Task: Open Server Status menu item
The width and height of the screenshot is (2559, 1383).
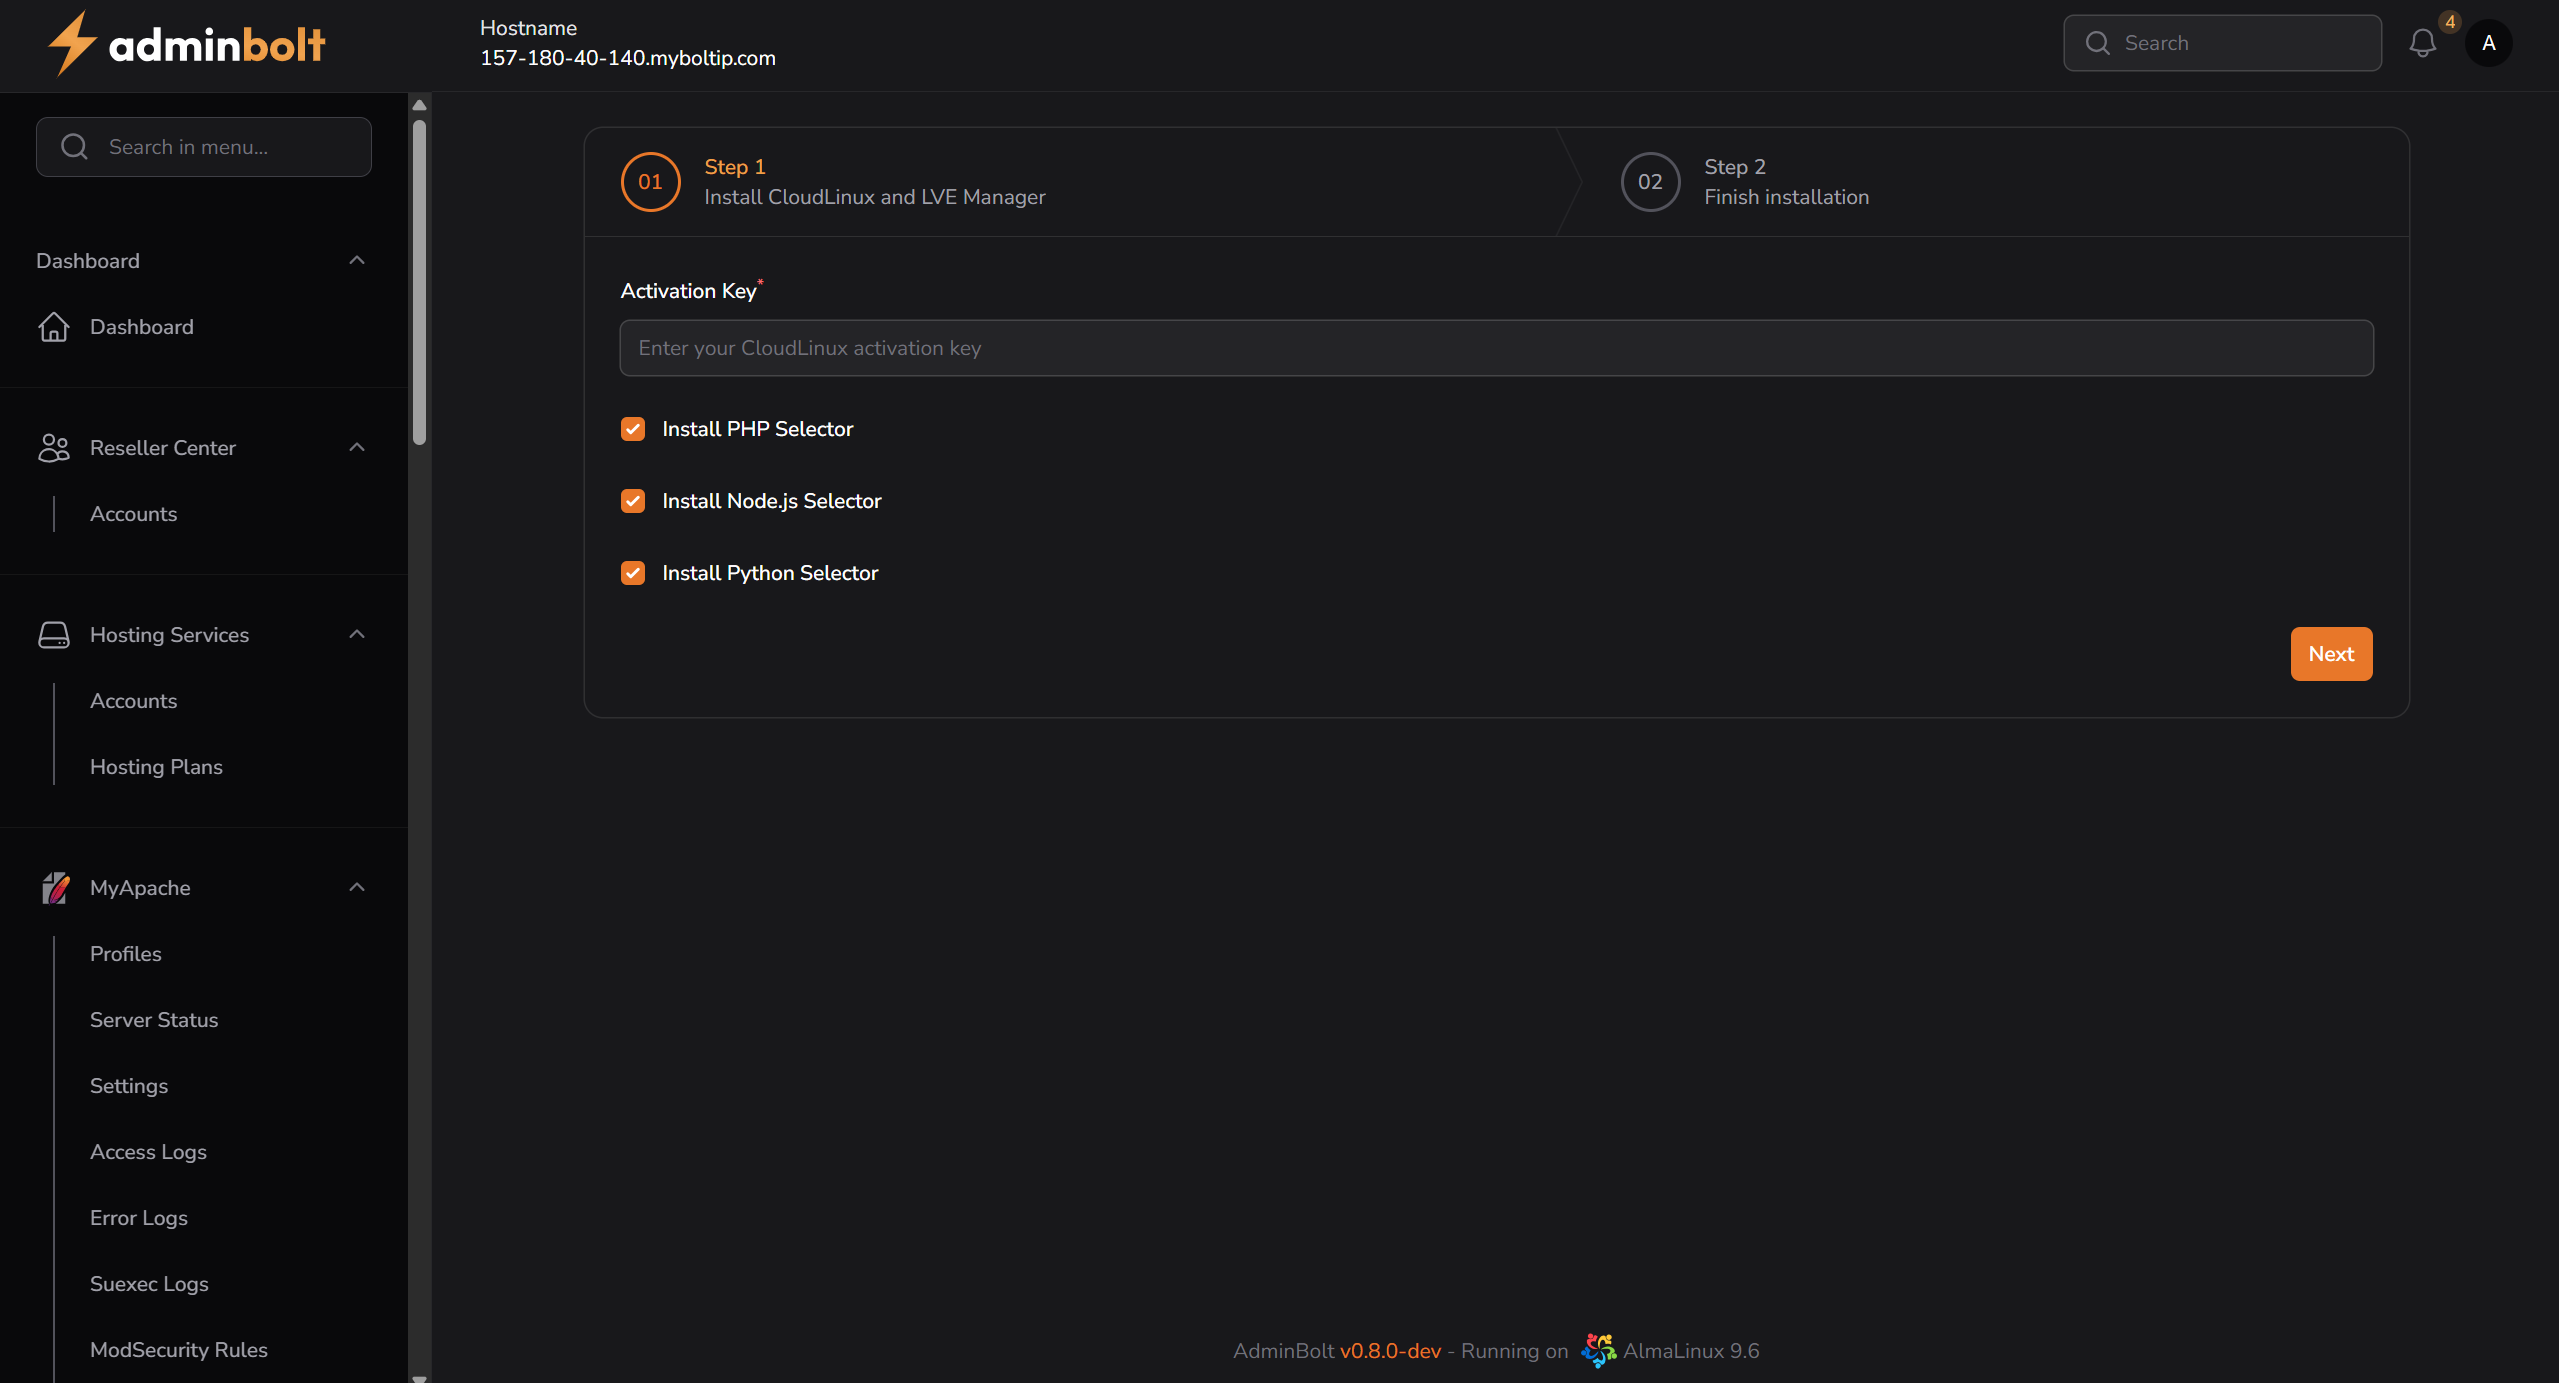Action: point(154,1020)
